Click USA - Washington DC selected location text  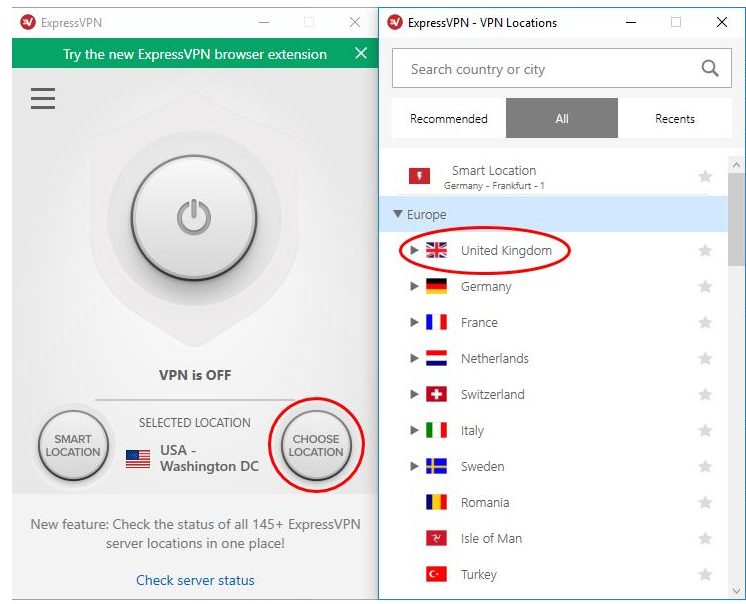point(209,458)
